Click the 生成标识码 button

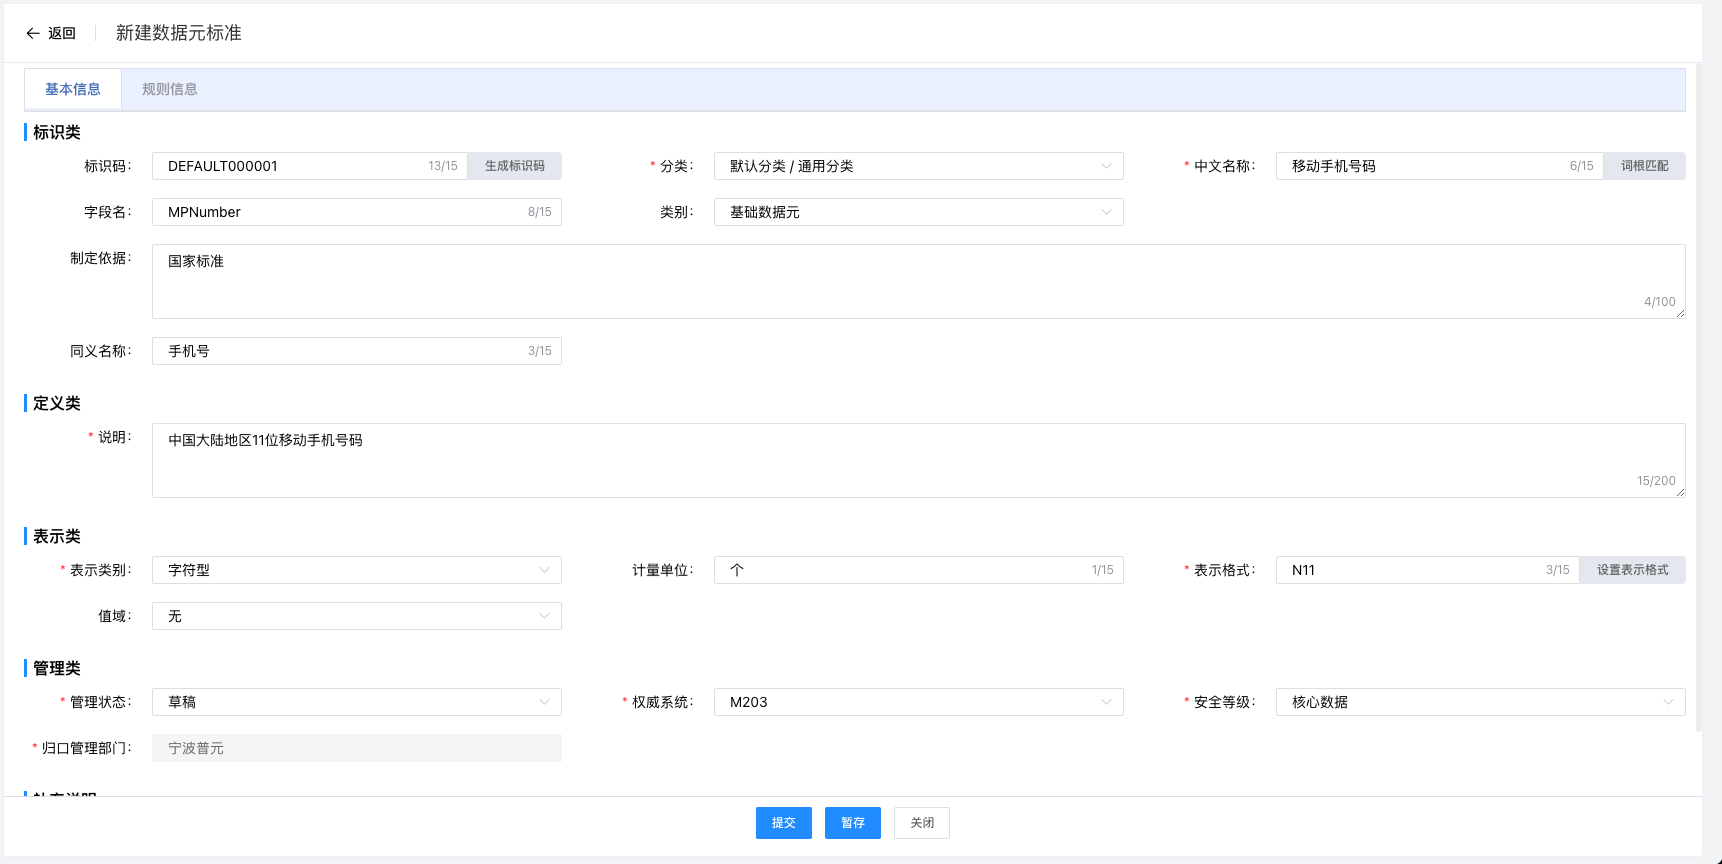point(514,166)
